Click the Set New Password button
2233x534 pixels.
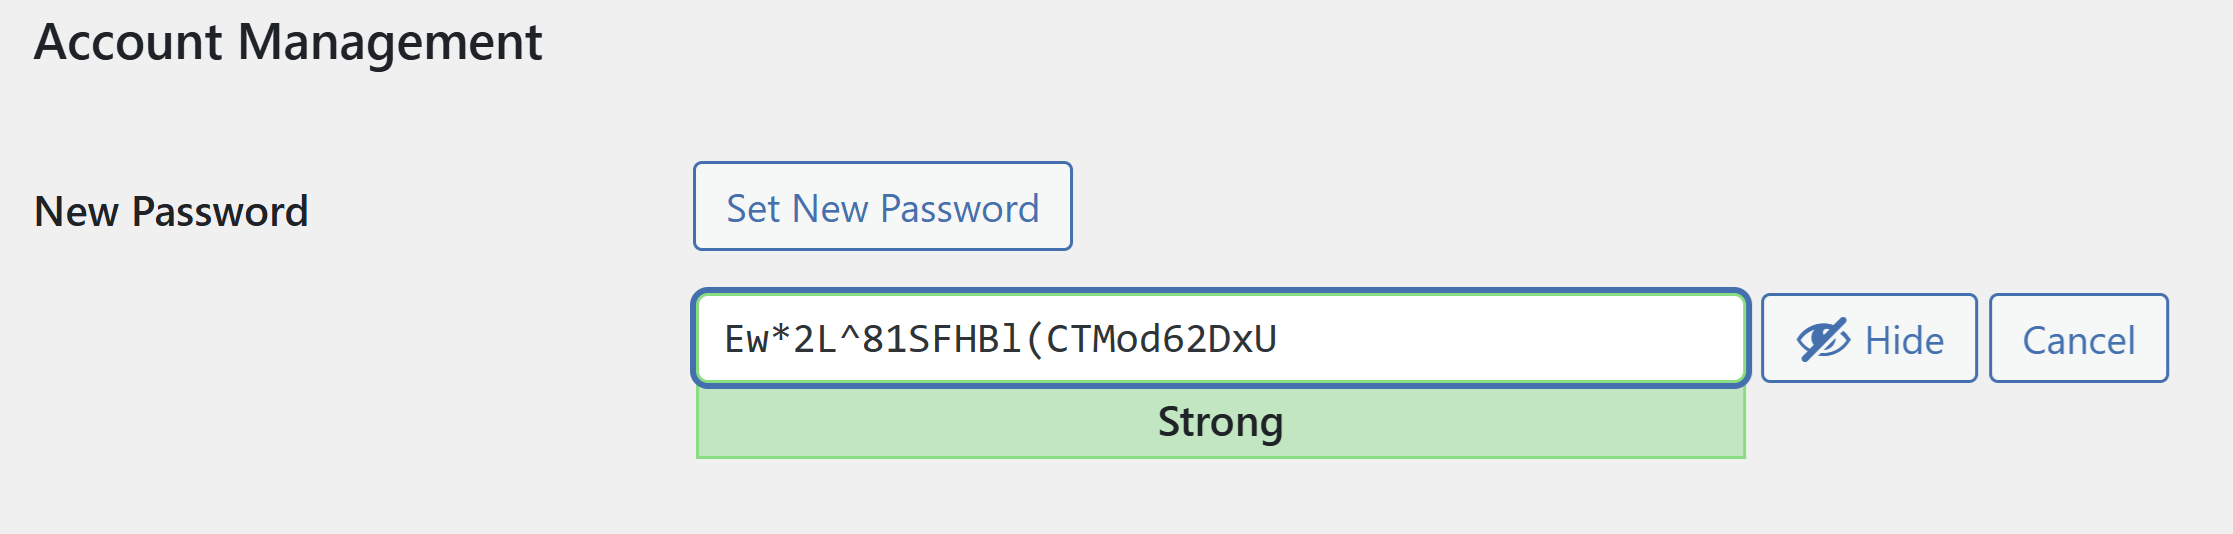coord(882,207)
